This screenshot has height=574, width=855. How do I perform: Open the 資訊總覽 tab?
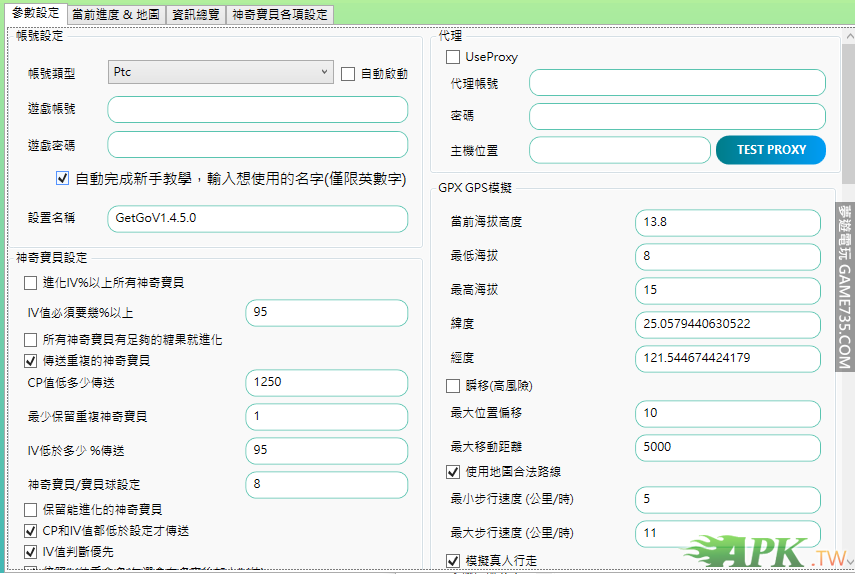(x=194, y=15)
